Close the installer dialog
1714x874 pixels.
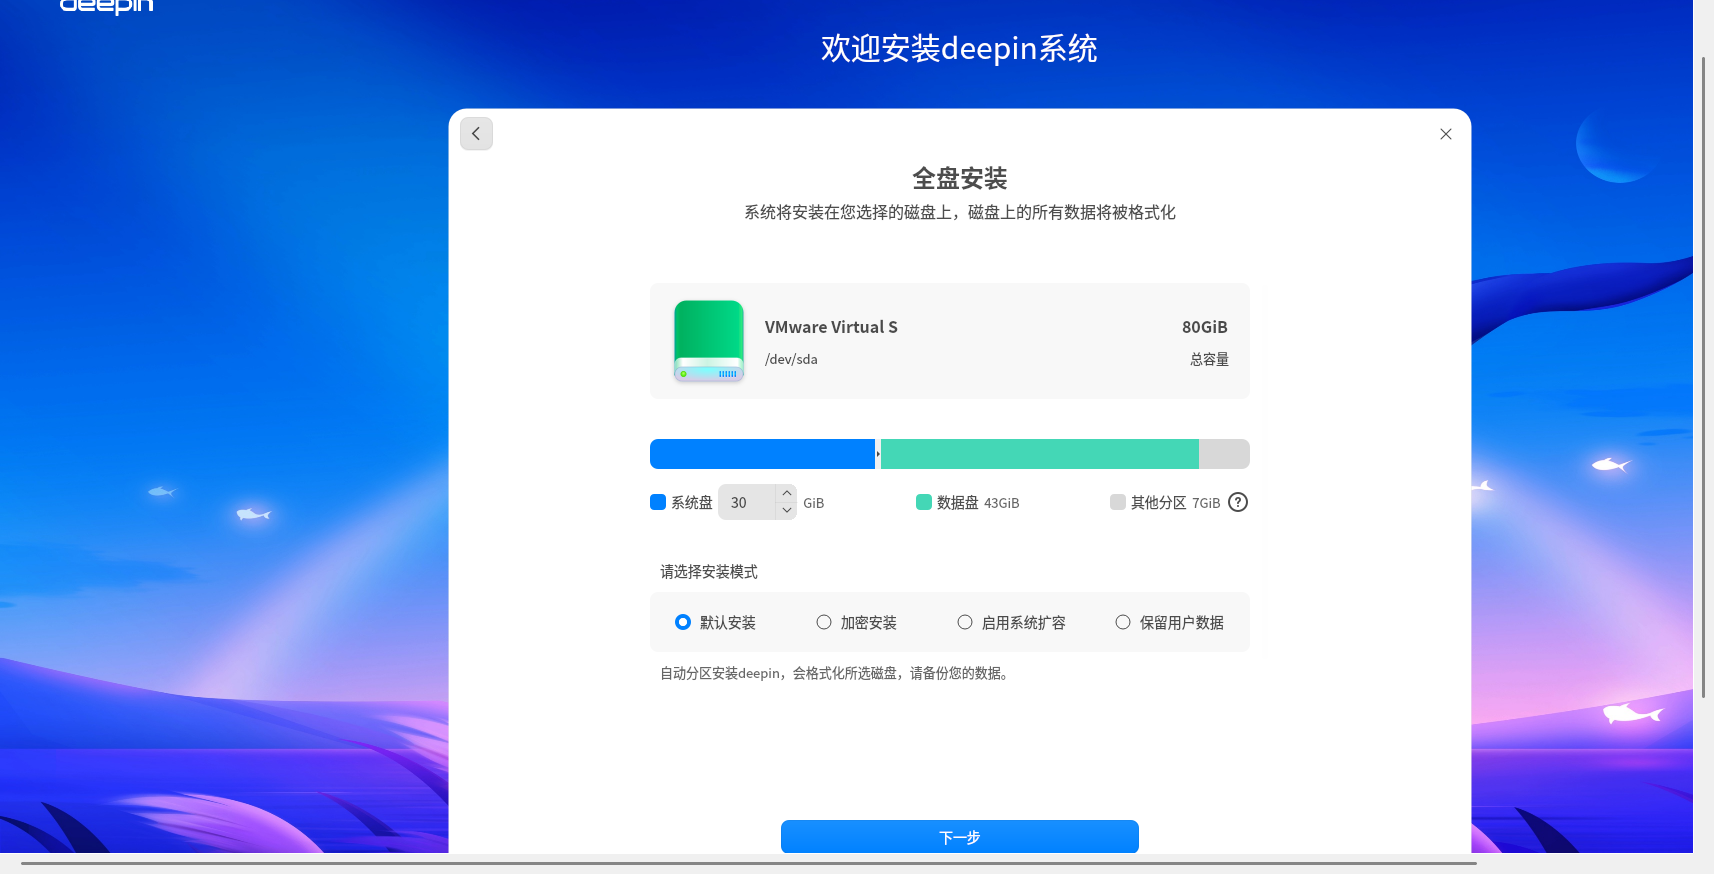coord(1445,134)
